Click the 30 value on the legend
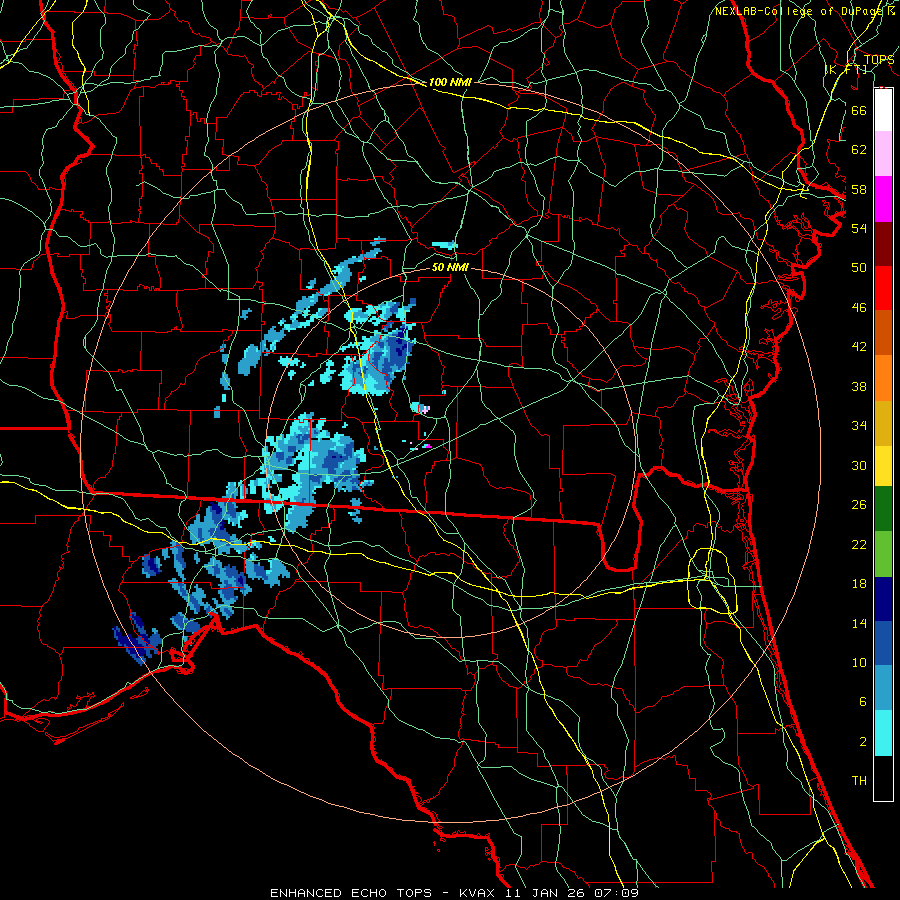Screen dimensions: 900x900 tap(859, 465)
